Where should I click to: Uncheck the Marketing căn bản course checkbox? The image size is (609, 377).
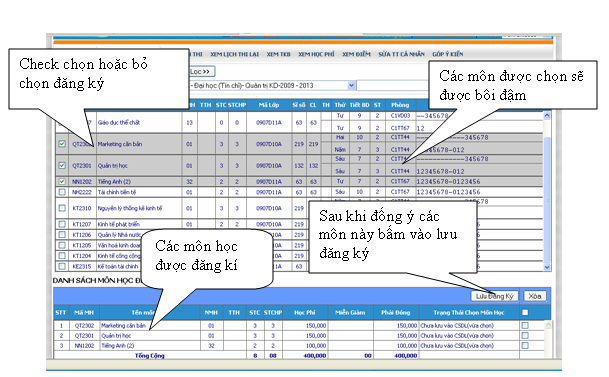(62, 144)
